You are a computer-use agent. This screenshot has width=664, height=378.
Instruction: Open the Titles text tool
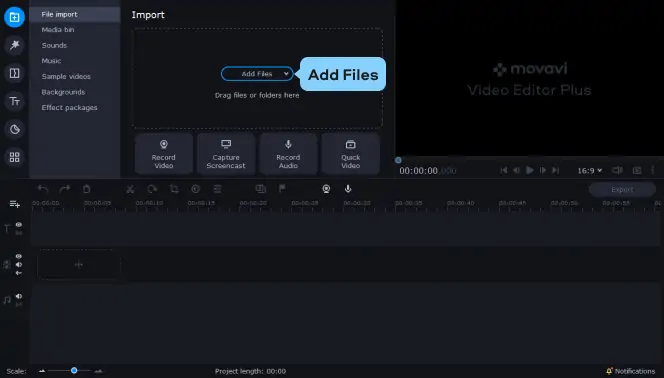(x=14, y=101)
